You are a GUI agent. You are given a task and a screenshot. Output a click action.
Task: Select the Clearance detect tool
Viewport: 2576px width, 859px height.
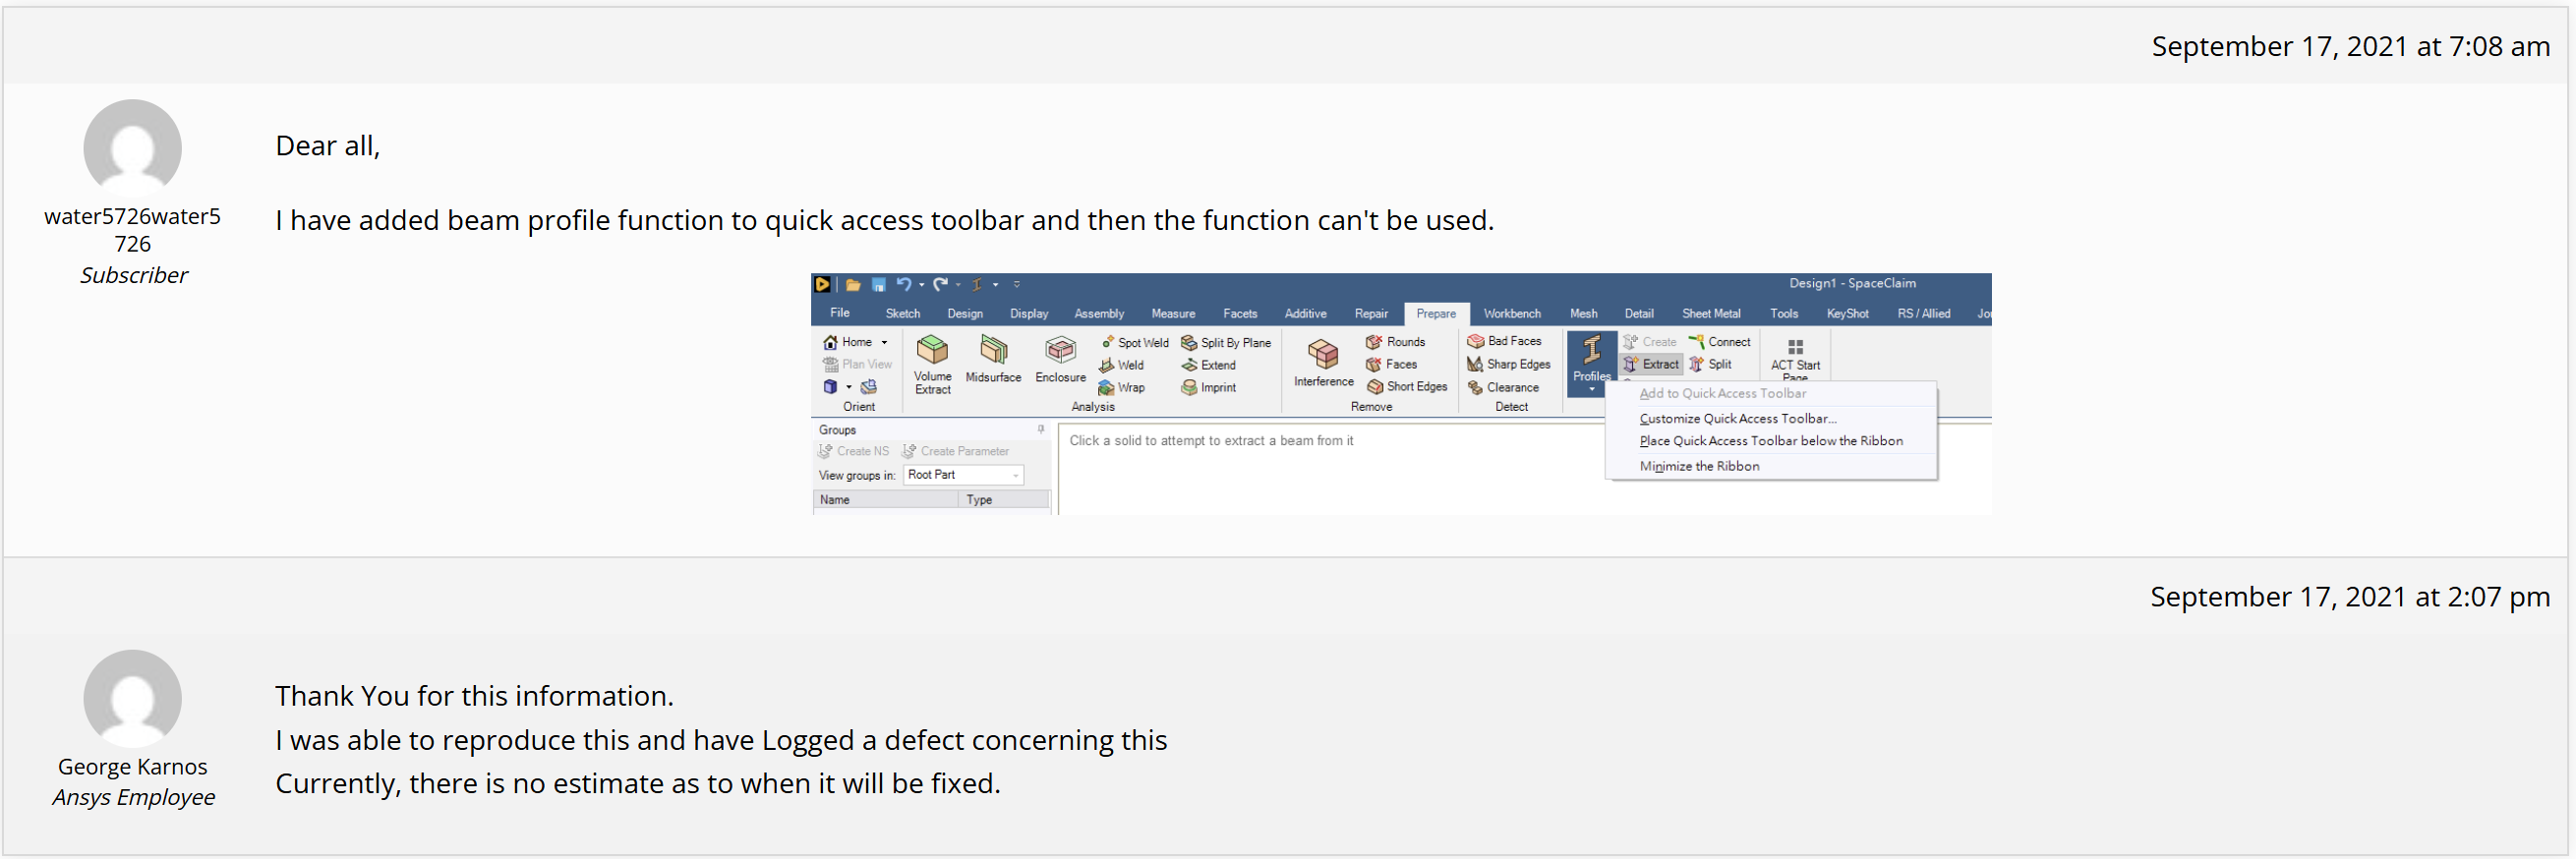coord(1503,388)
